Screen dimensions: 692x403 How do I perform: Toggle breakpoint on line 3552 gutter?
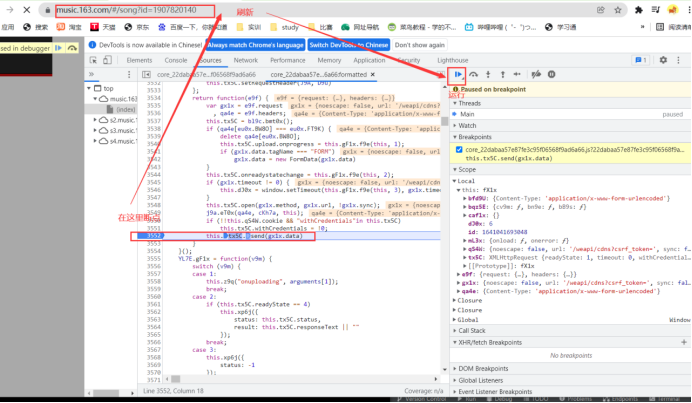[154, 236]
